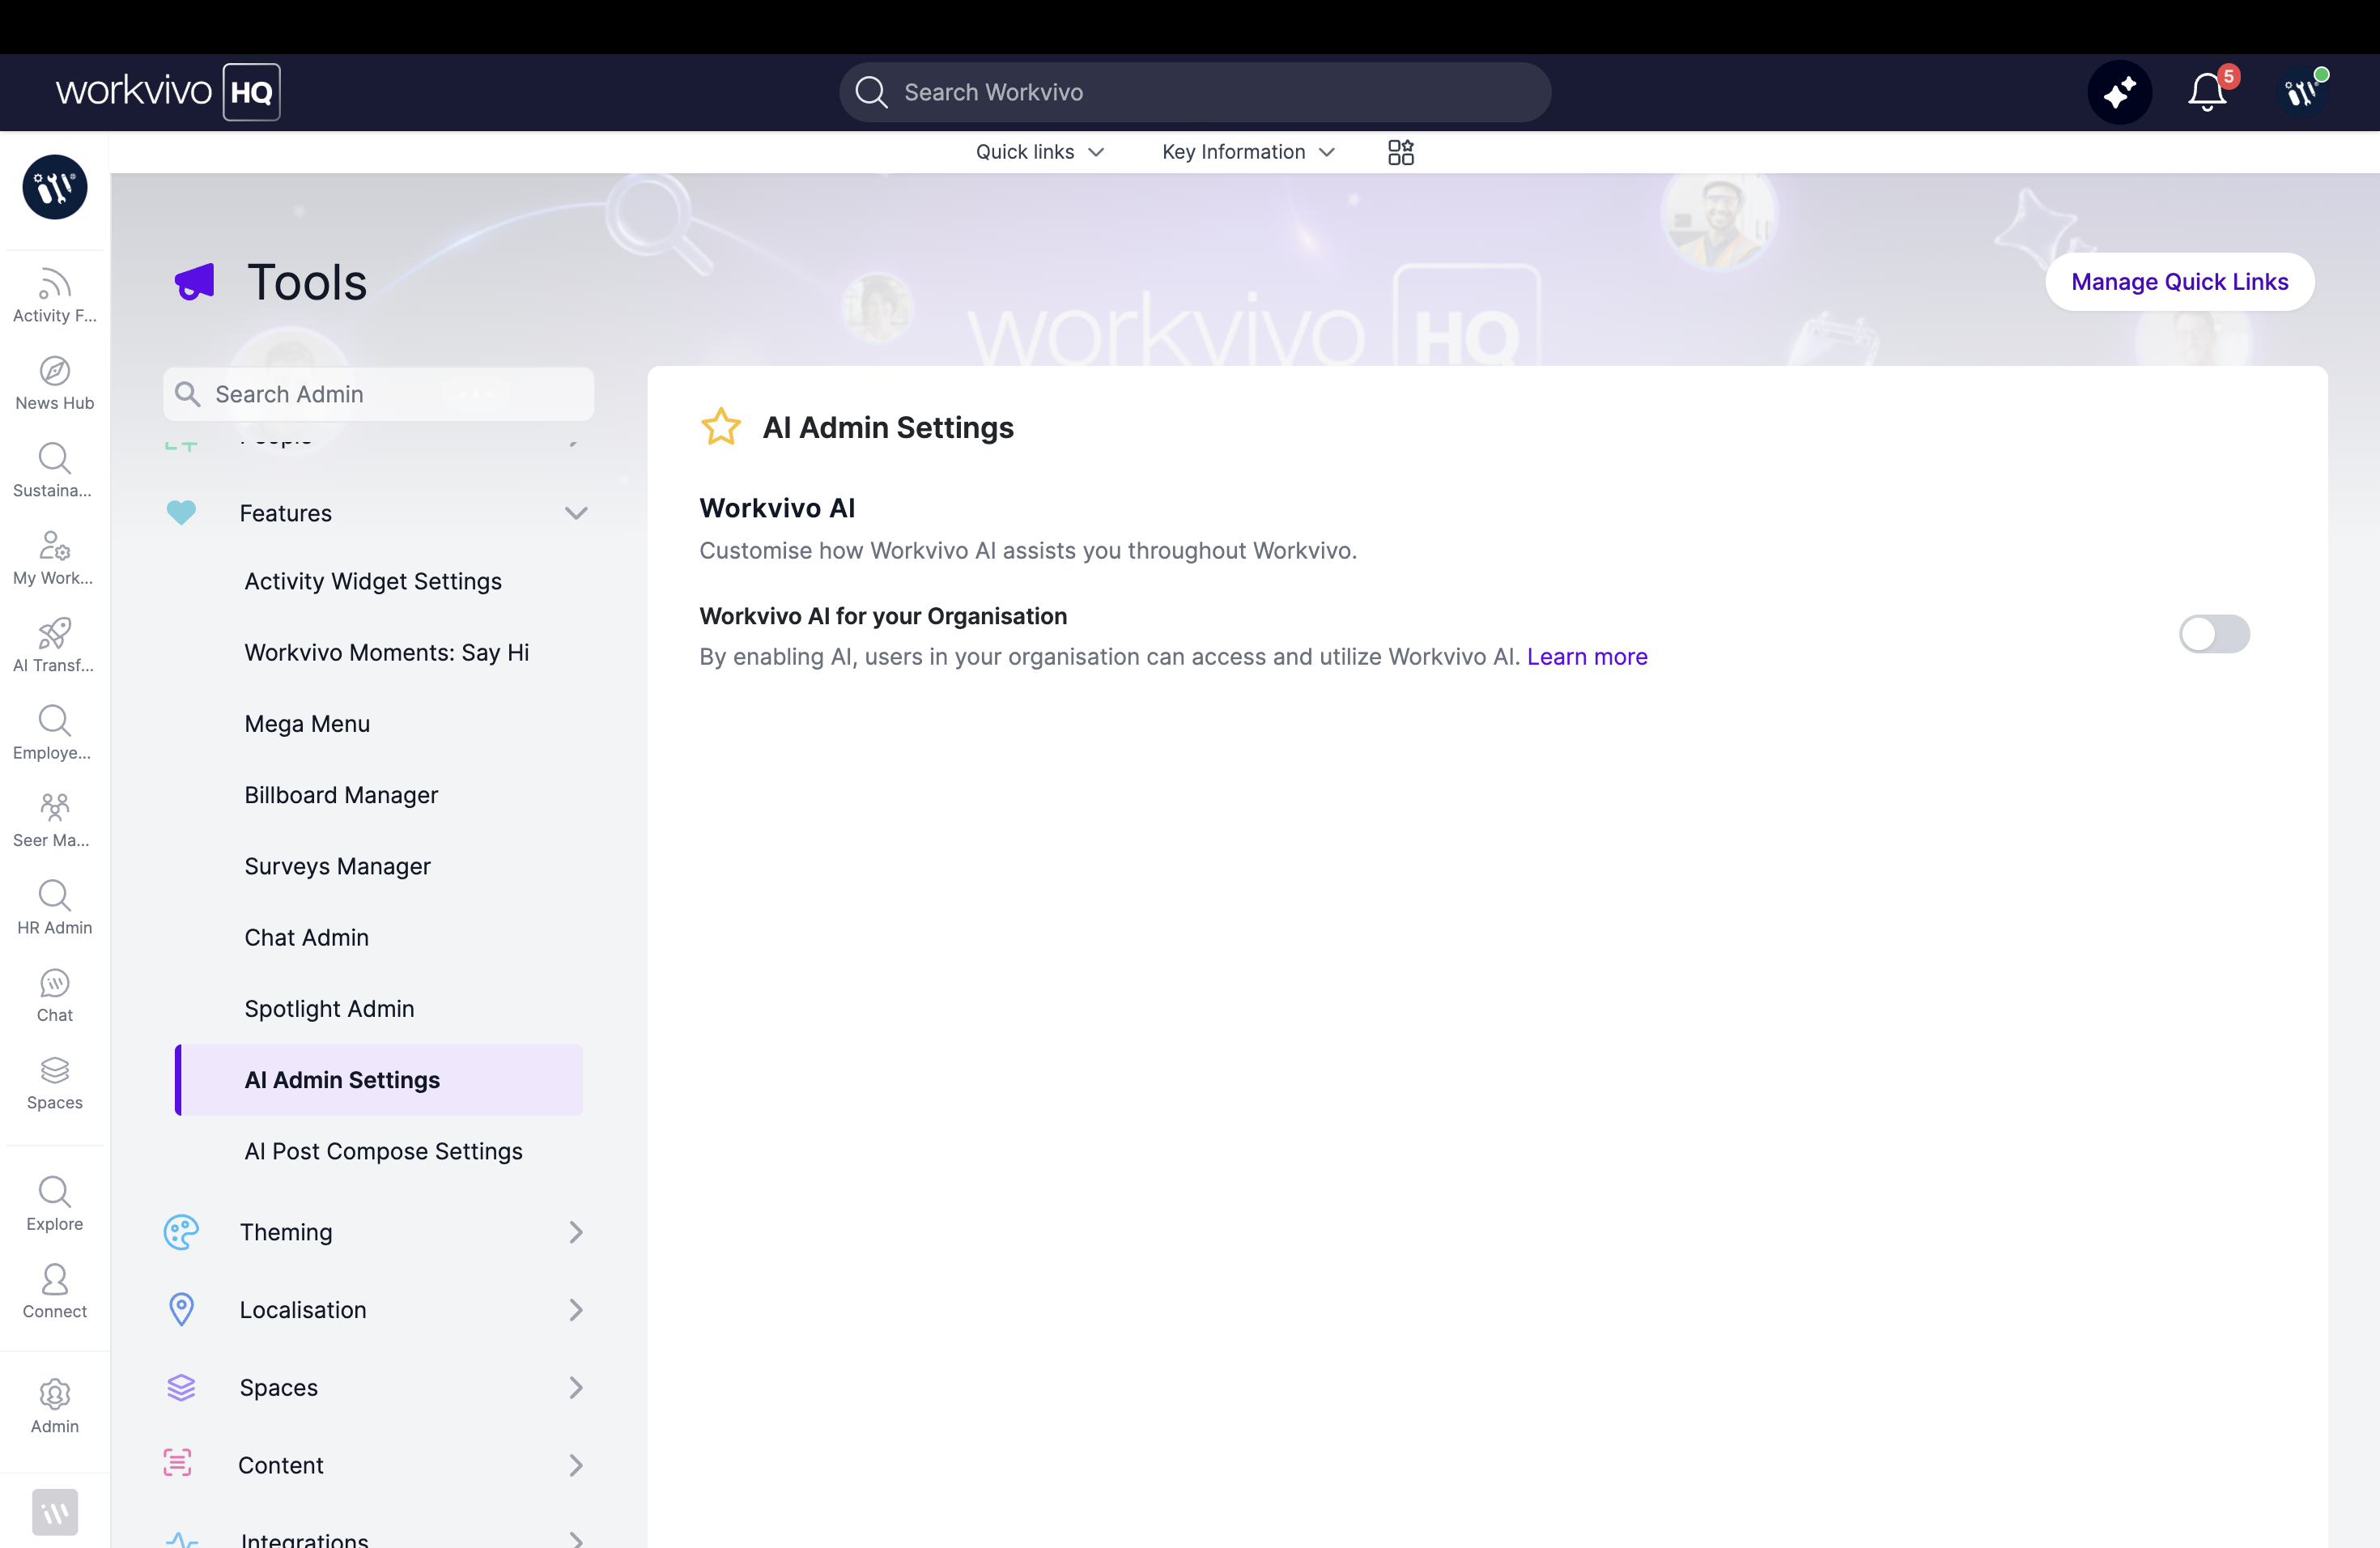Click the Search Workvivo field
The width and height of the screenshot is (2380, 1548).
1195,92
